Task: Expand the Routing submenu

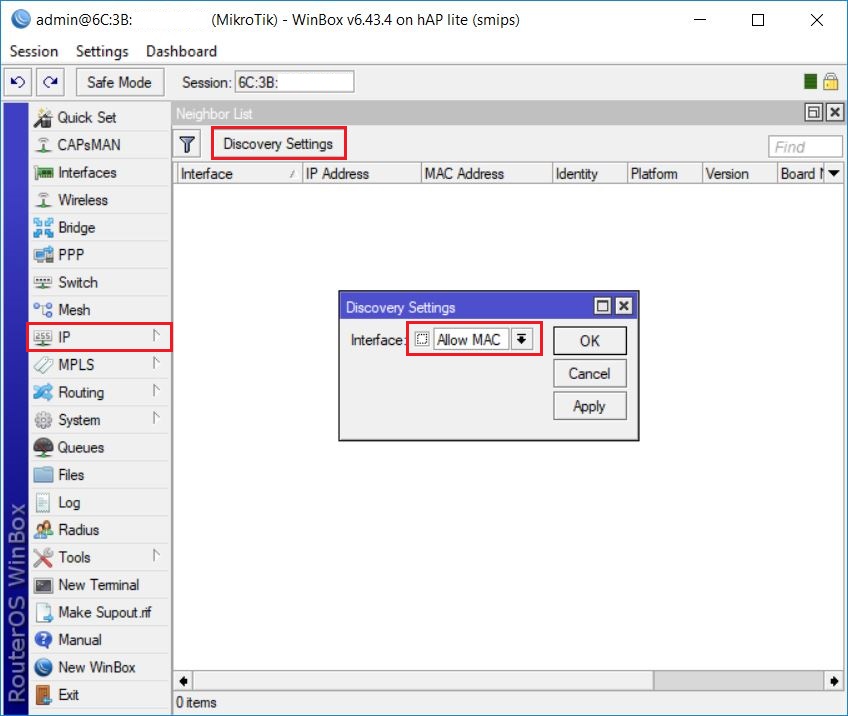Action: click(156, 390)
